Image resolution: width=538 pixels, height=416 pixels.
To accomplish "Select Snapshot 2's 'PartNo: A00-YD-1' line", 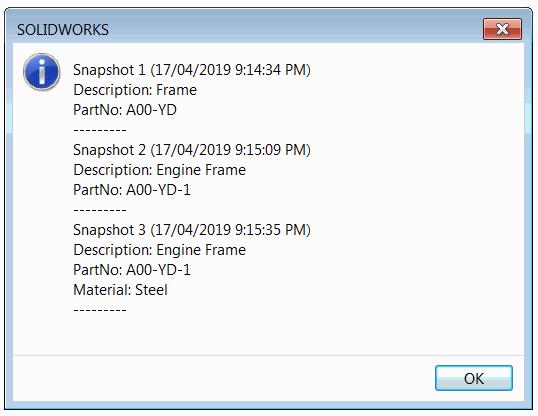I will point(132,190).
